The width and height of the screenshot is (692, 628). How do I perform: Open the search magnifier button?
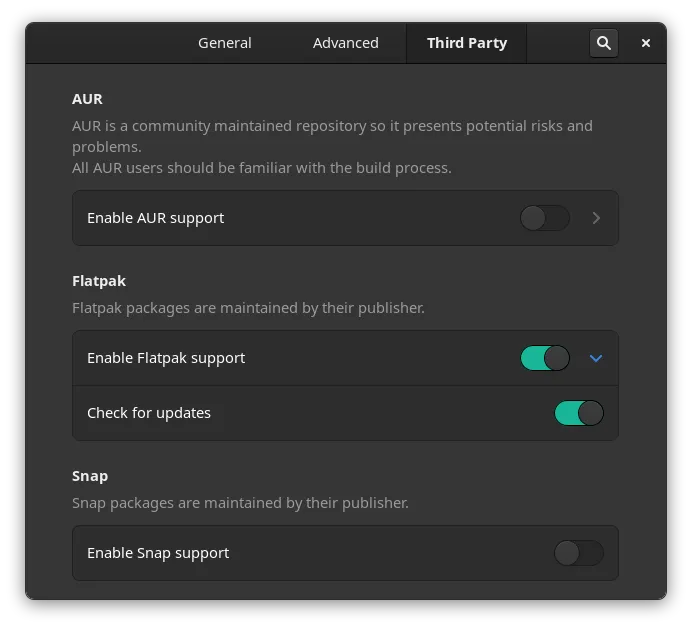click(603, 43)
